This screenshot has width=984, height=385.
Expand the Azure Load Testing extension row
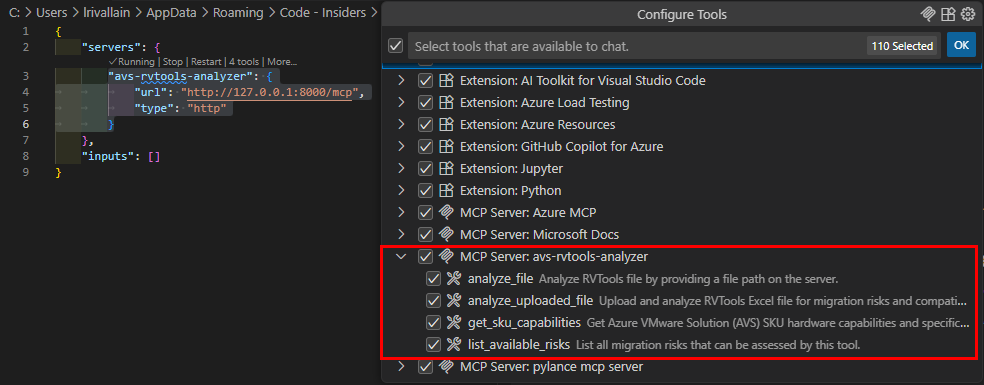pyautogui.click(x=402, y=102)
